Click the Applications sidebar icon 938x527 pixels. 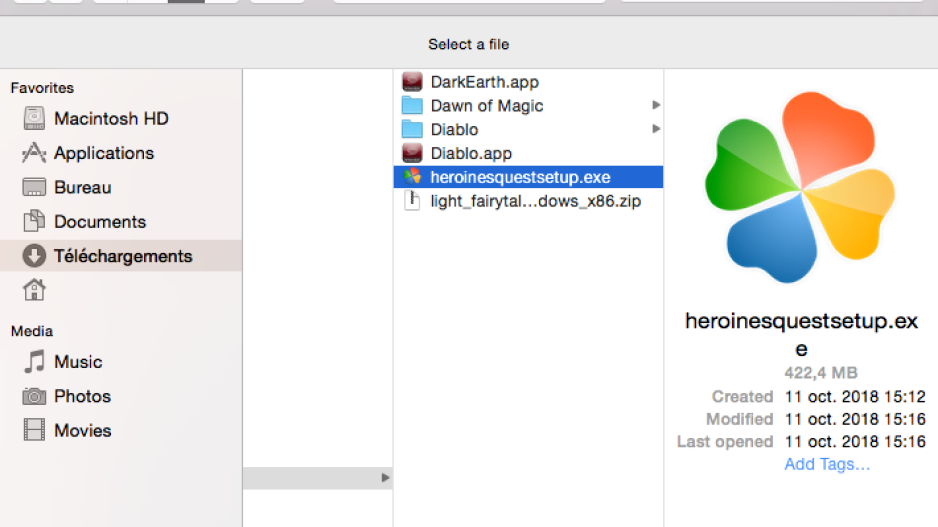34,153
